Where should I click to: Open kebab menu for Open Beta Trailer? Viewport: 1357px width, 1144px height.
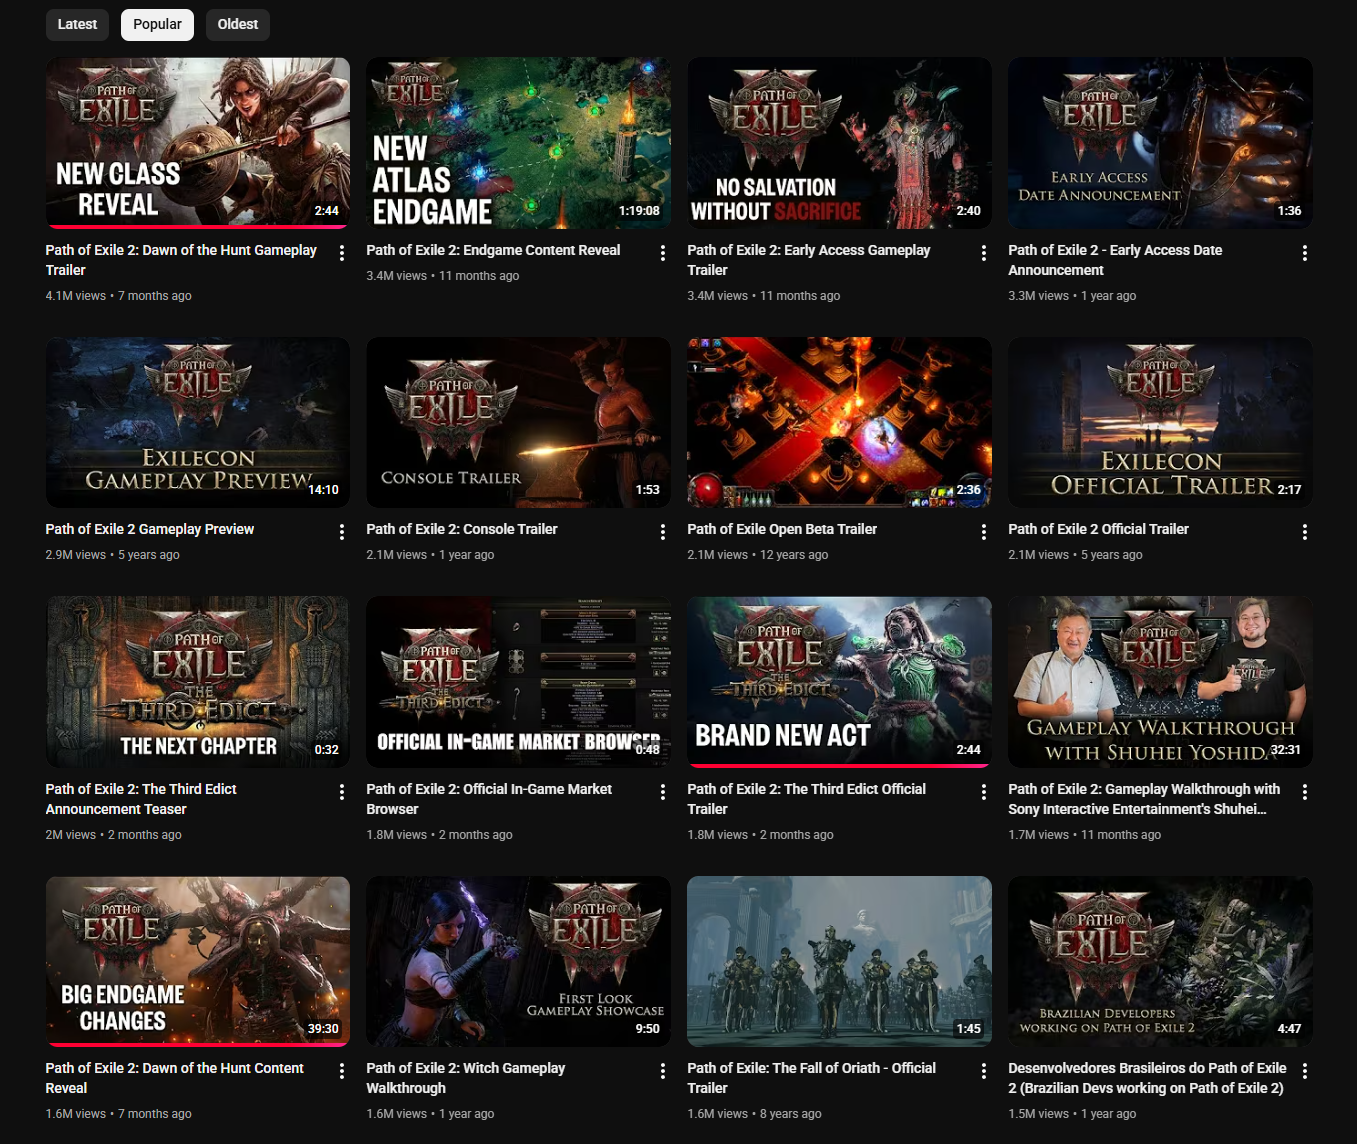click(984, 532)
